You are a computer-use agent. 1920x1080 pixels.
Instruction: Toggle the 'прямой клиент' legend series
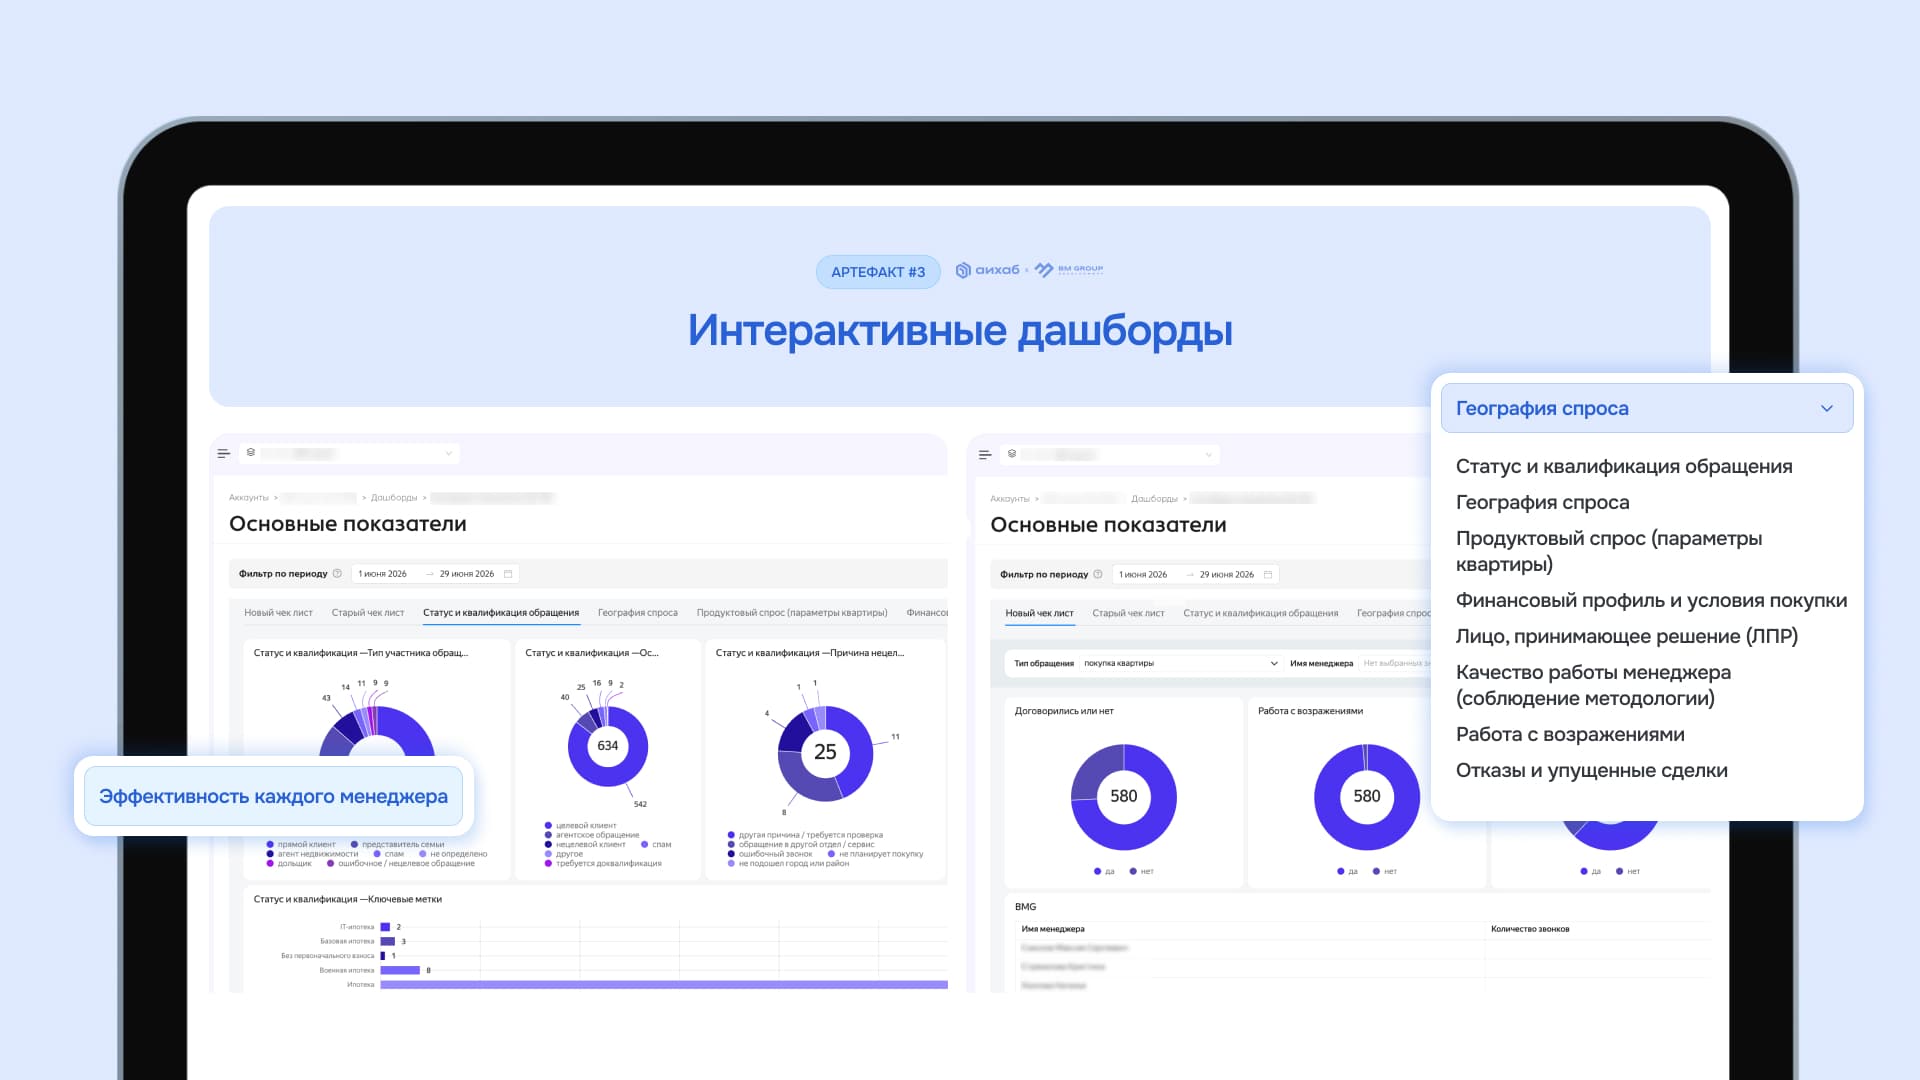pyautogui.click(x=301, y=844)
